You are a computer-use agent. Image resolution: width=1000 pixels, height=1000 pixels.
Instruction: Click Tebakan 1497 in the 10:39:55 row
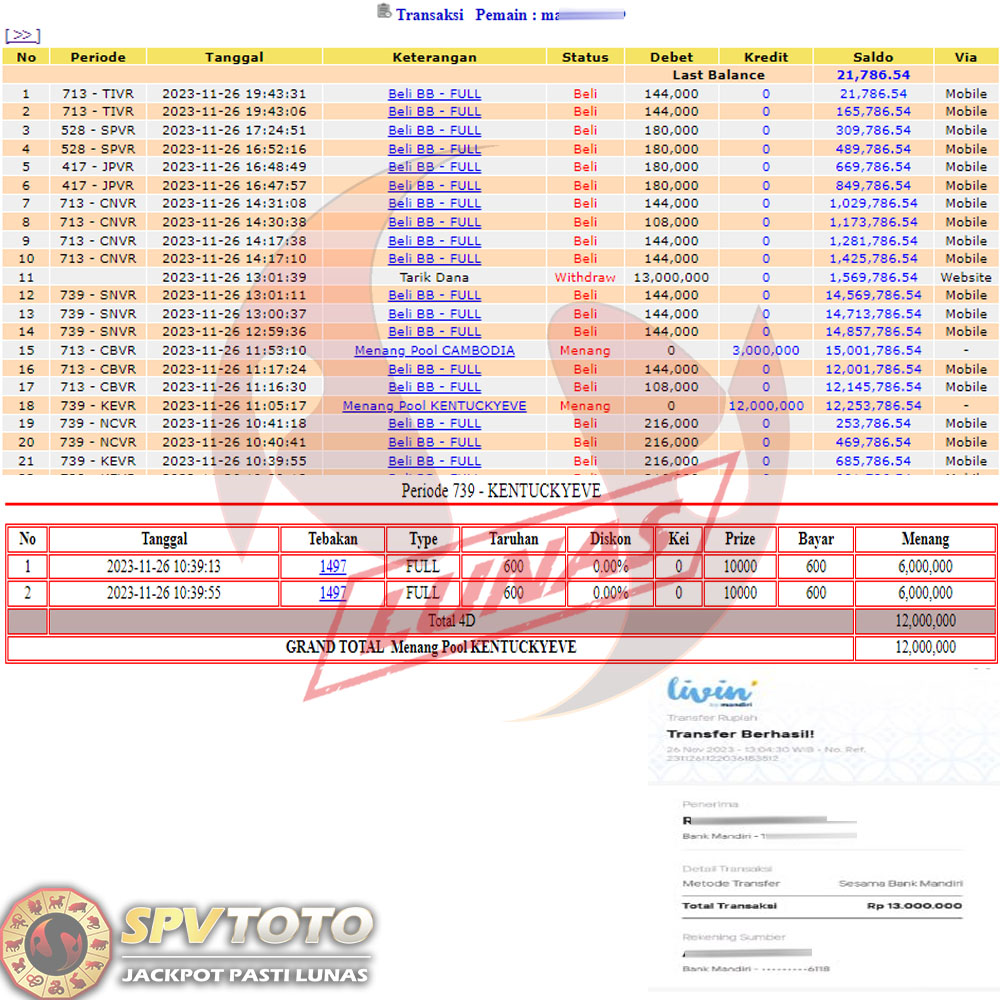pos(333,592)
